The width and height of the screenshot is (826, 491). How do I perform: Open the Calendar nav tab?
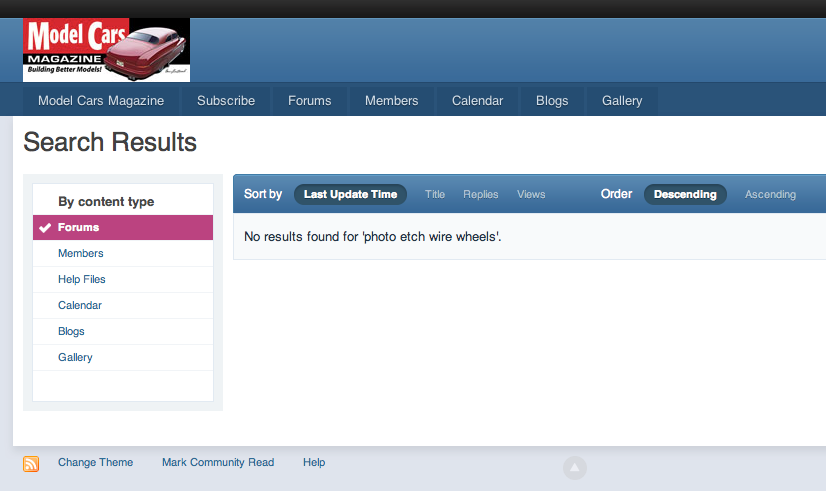(x=477, y=101)
